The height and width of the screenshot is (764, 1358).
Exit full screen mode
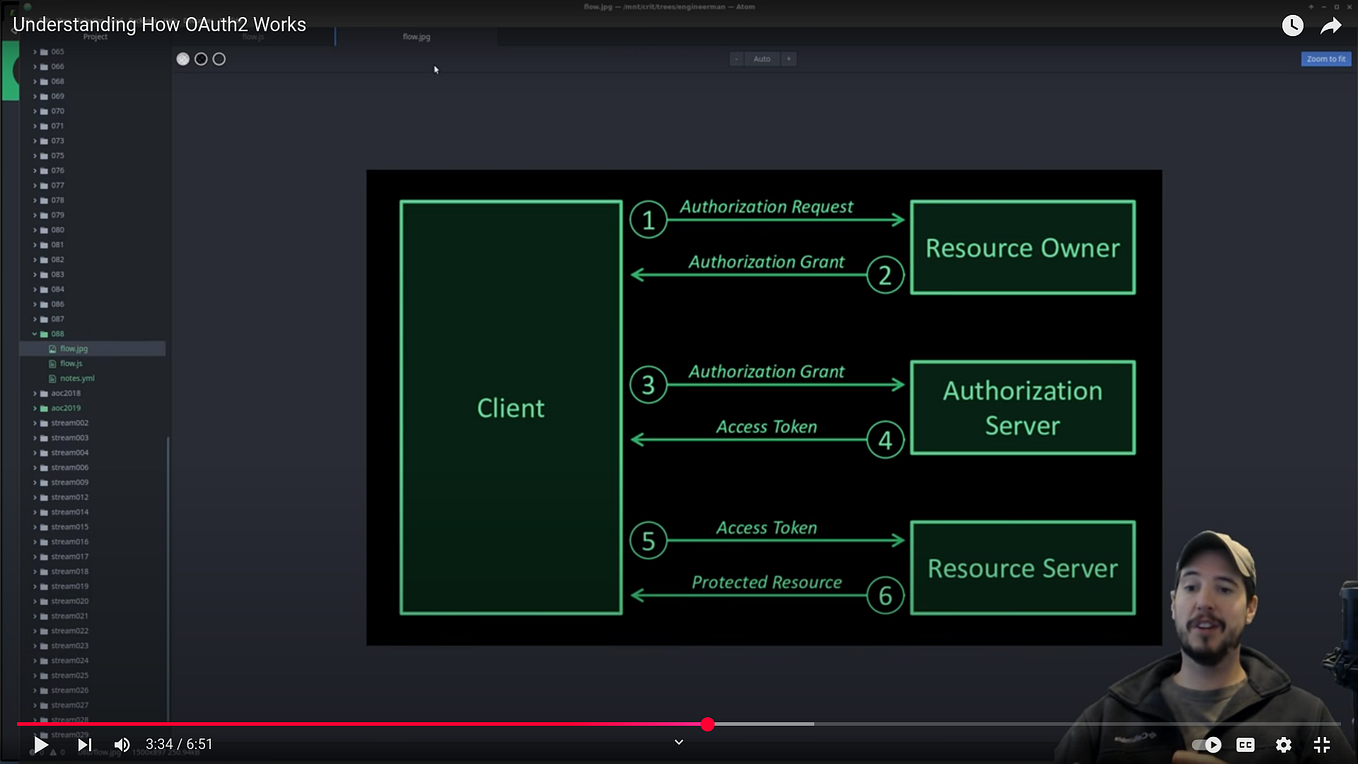tap(1322, 744)
